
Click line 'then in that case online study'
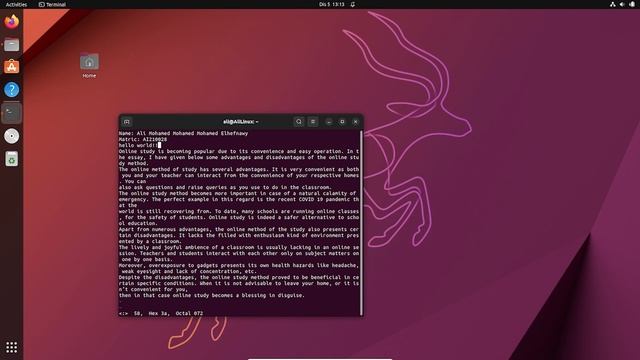(211, 295)
